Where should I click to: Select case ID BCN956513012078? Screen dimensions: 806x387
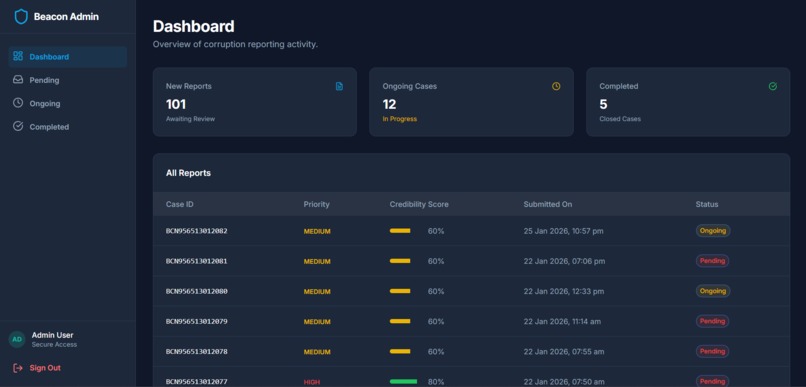(196, 352)
